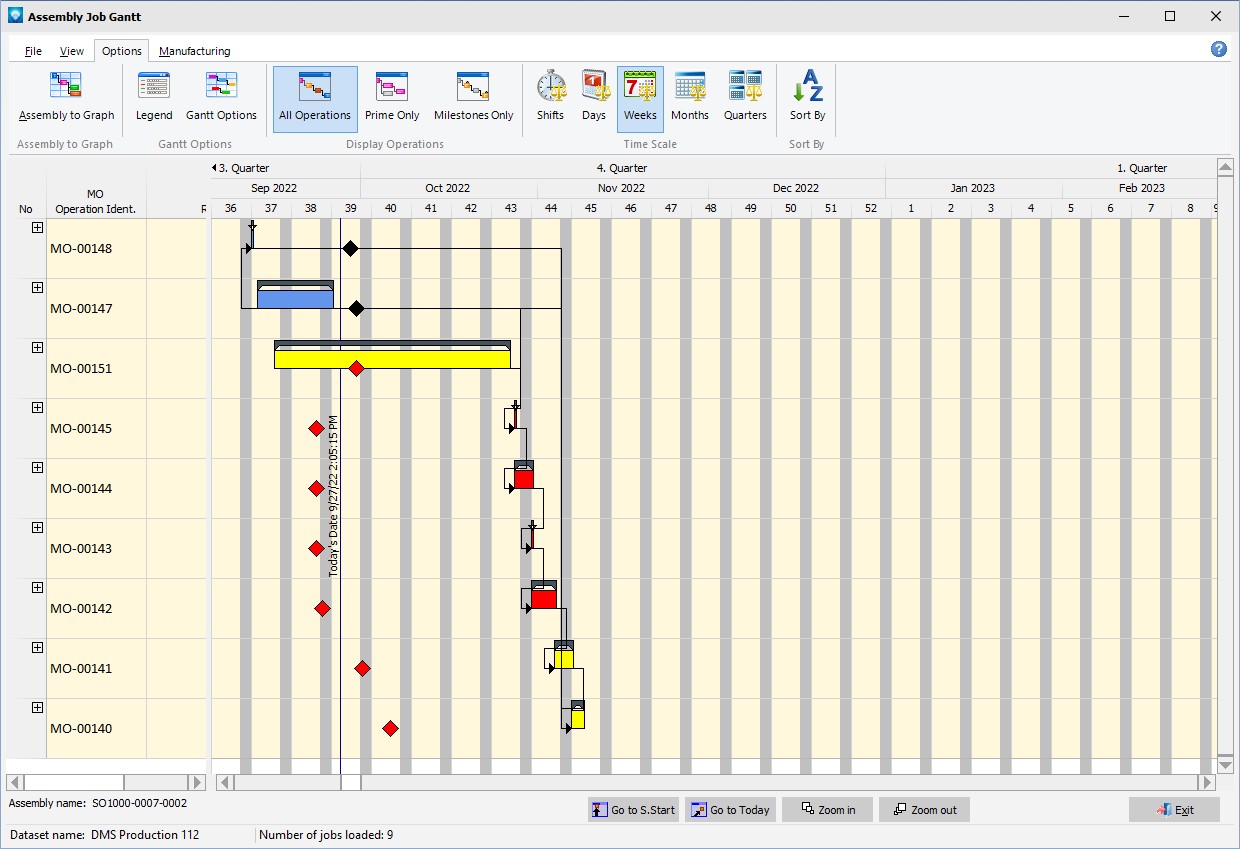This screenshot has width=1240, height=849.
Task: Zoom in on the Gantt chart
Action: click(x=827, y=810)
